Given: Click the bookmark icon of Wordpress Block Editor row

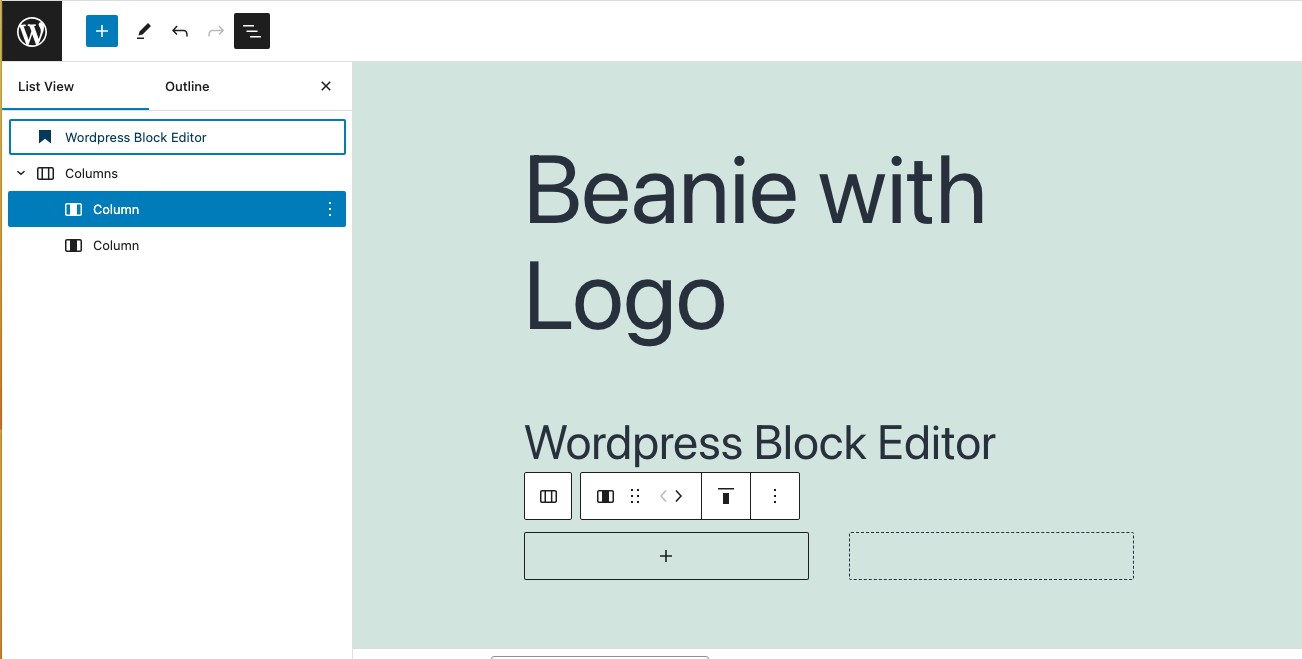Looking at the screenshot, I should click(x=45, y=137).
